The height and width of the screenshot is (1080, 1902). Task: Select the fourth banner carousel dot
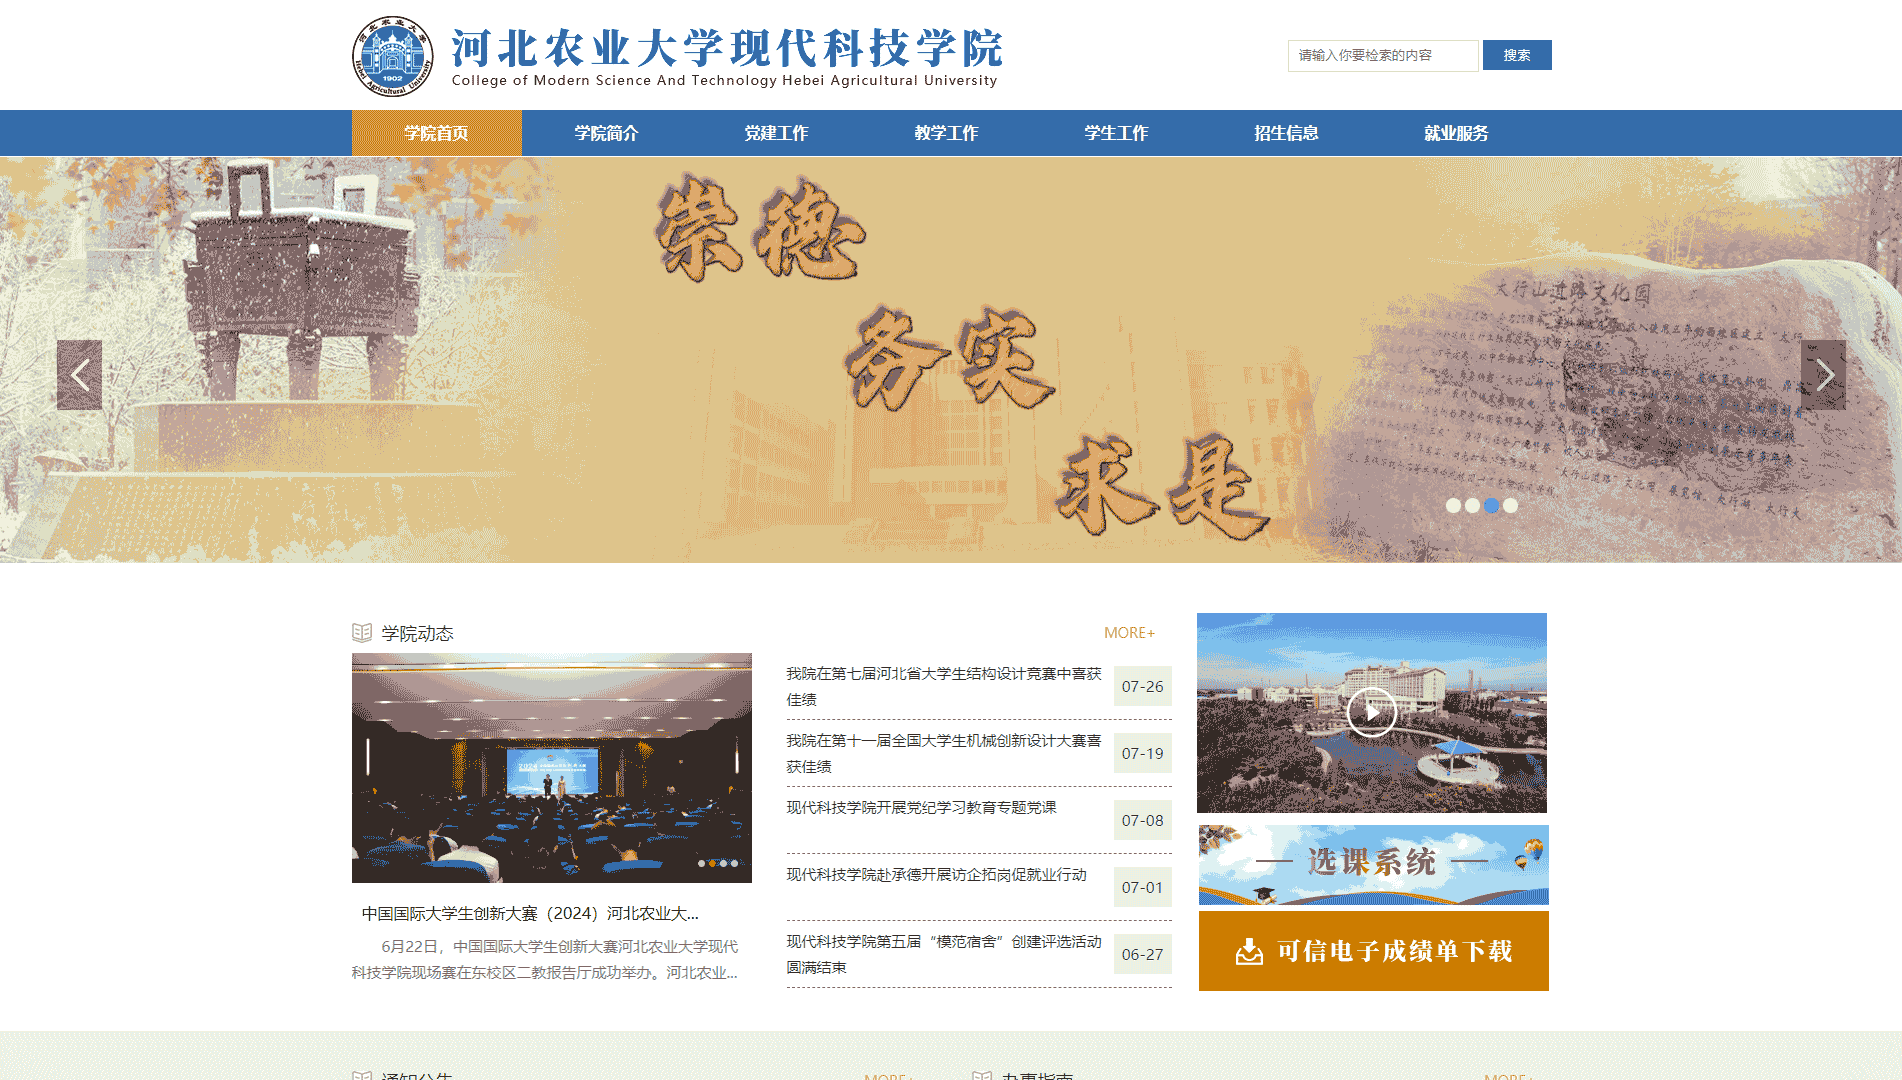1510,506
